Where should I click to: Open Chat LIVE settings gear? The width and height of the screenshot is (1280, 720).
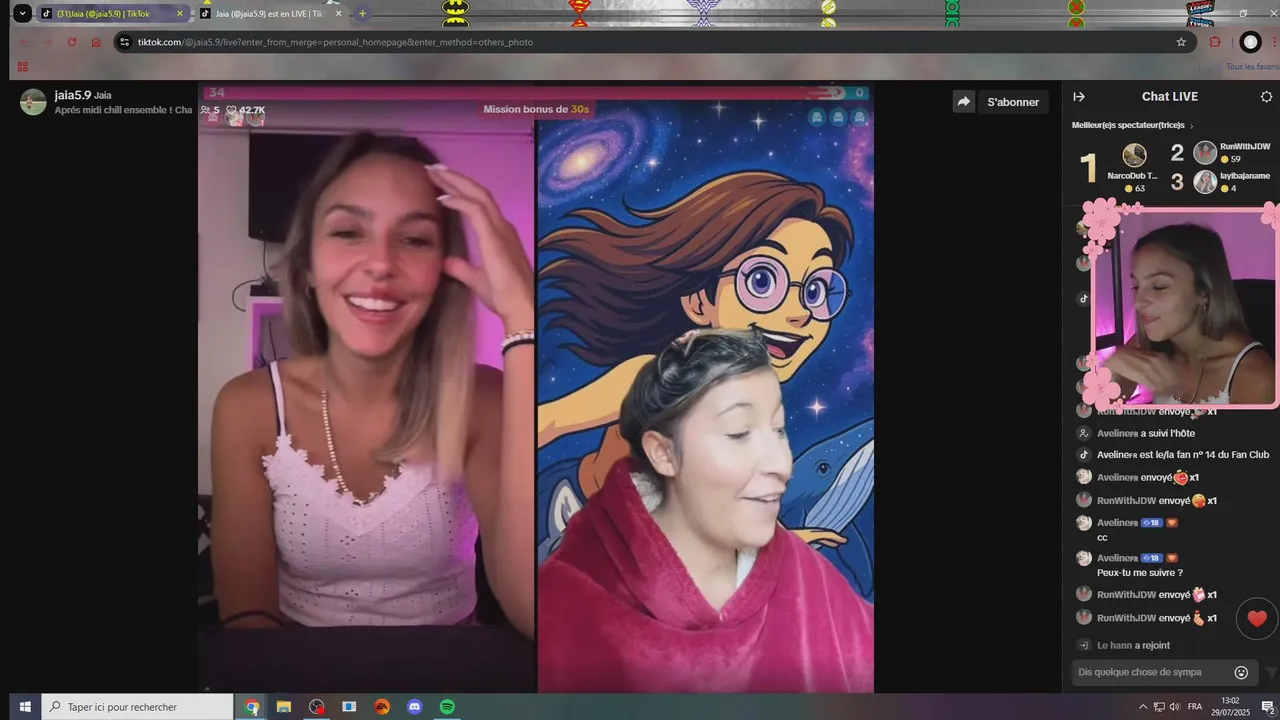pyautogui.click(x=1266, y=97)
